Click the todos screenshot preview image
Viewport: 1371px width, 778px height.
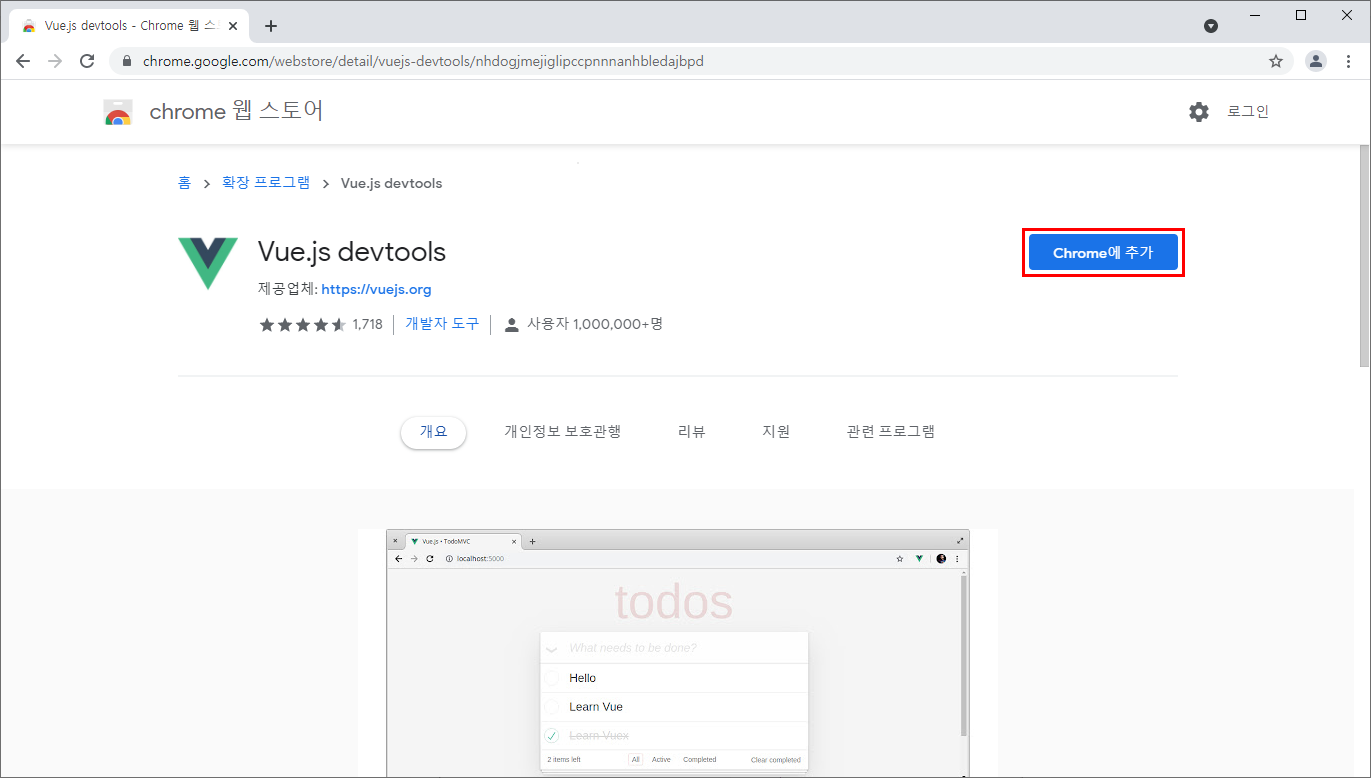(678, 653)
